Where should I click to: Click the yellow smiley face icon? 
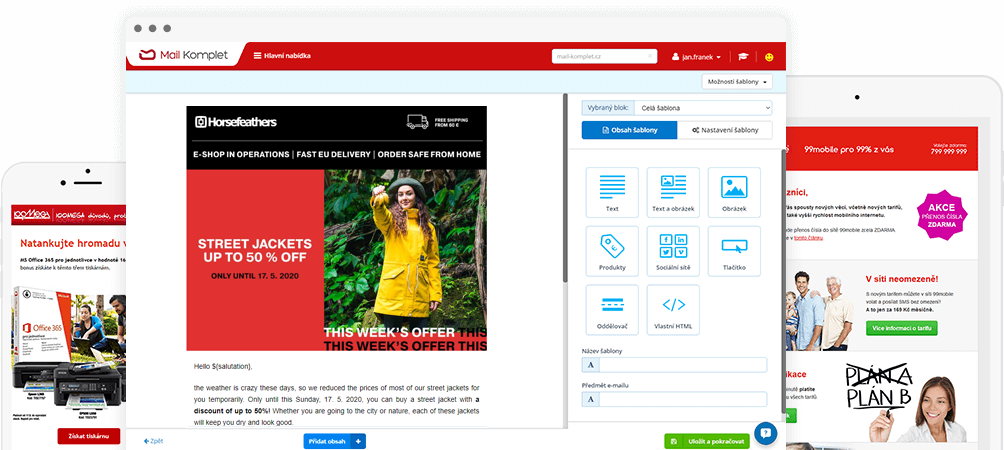click(769, 56)
